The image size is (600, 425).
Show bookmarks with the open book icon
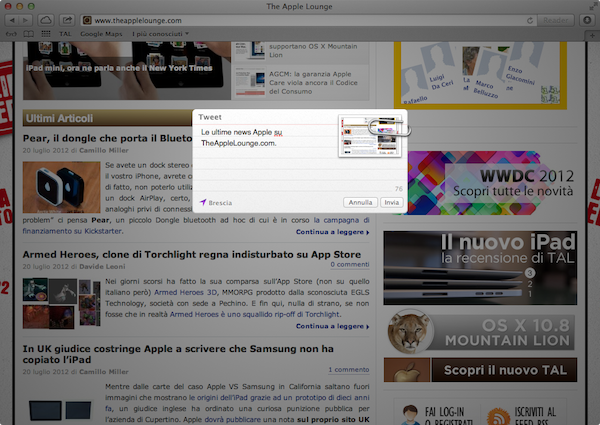(x=29, y=34)
